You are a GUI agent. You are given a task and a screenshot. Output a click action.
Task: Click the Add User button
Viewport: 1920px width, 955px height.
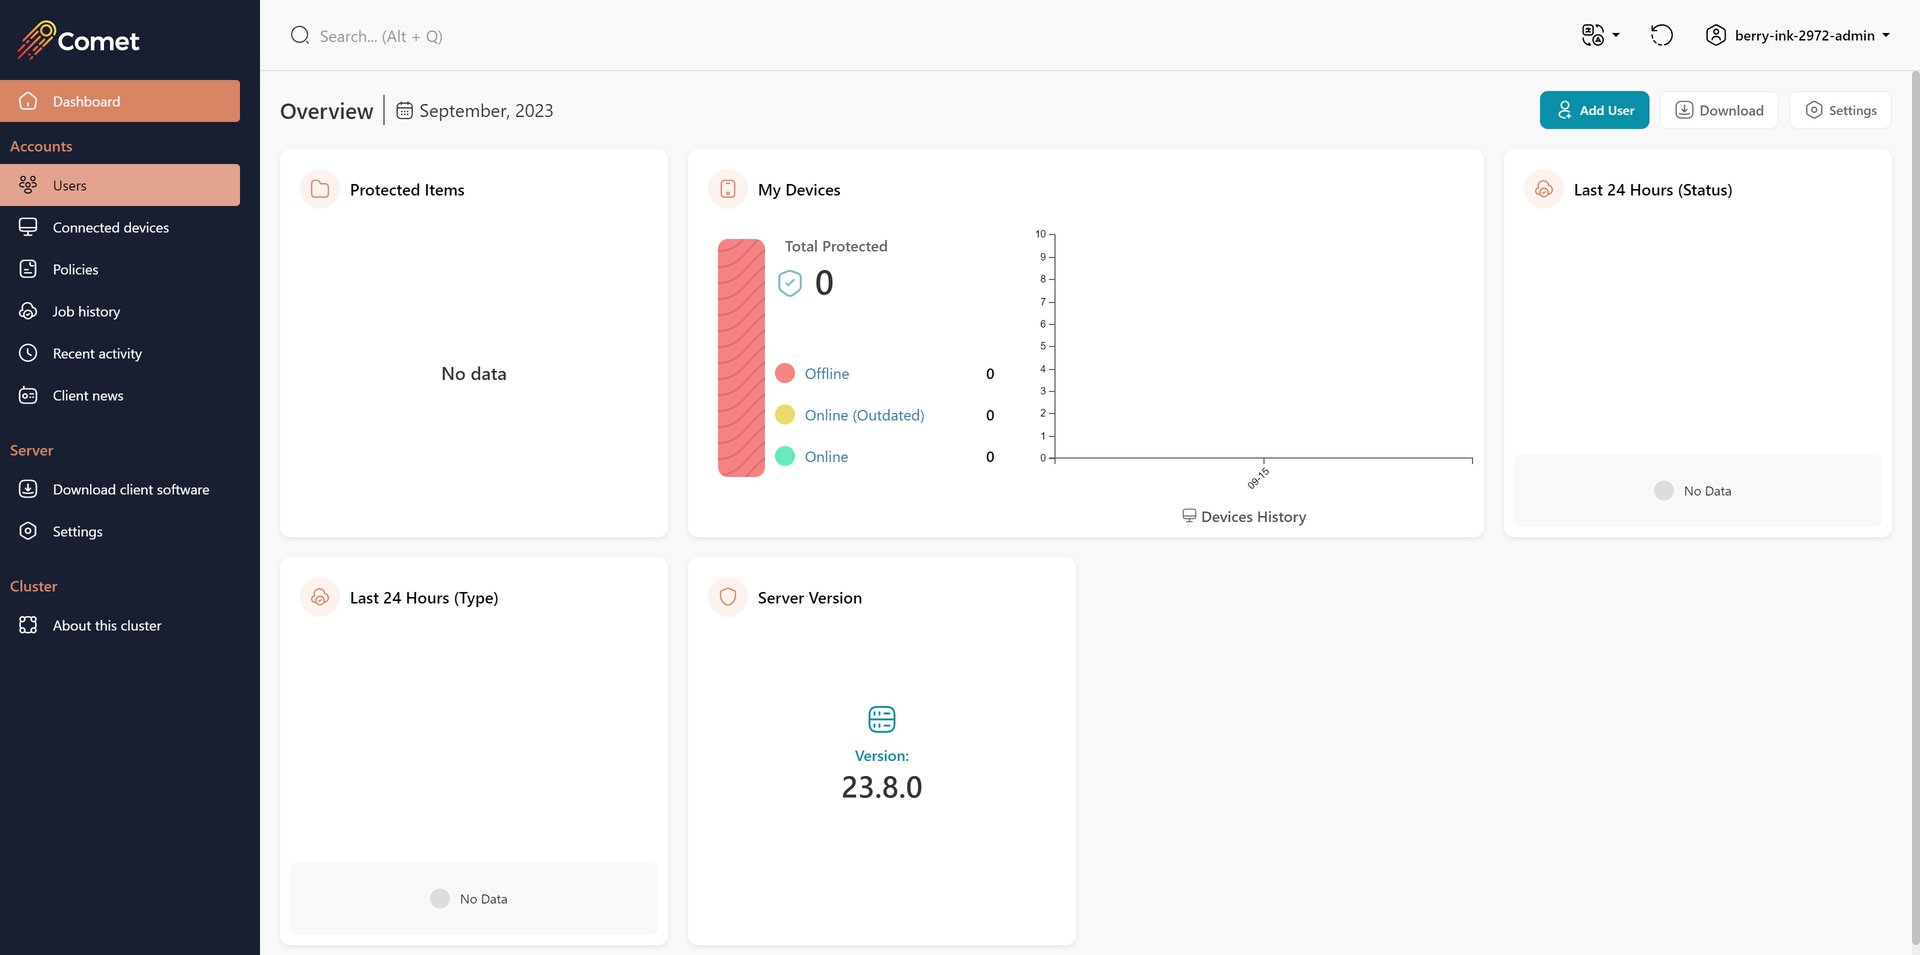[x=1594, y=110]
